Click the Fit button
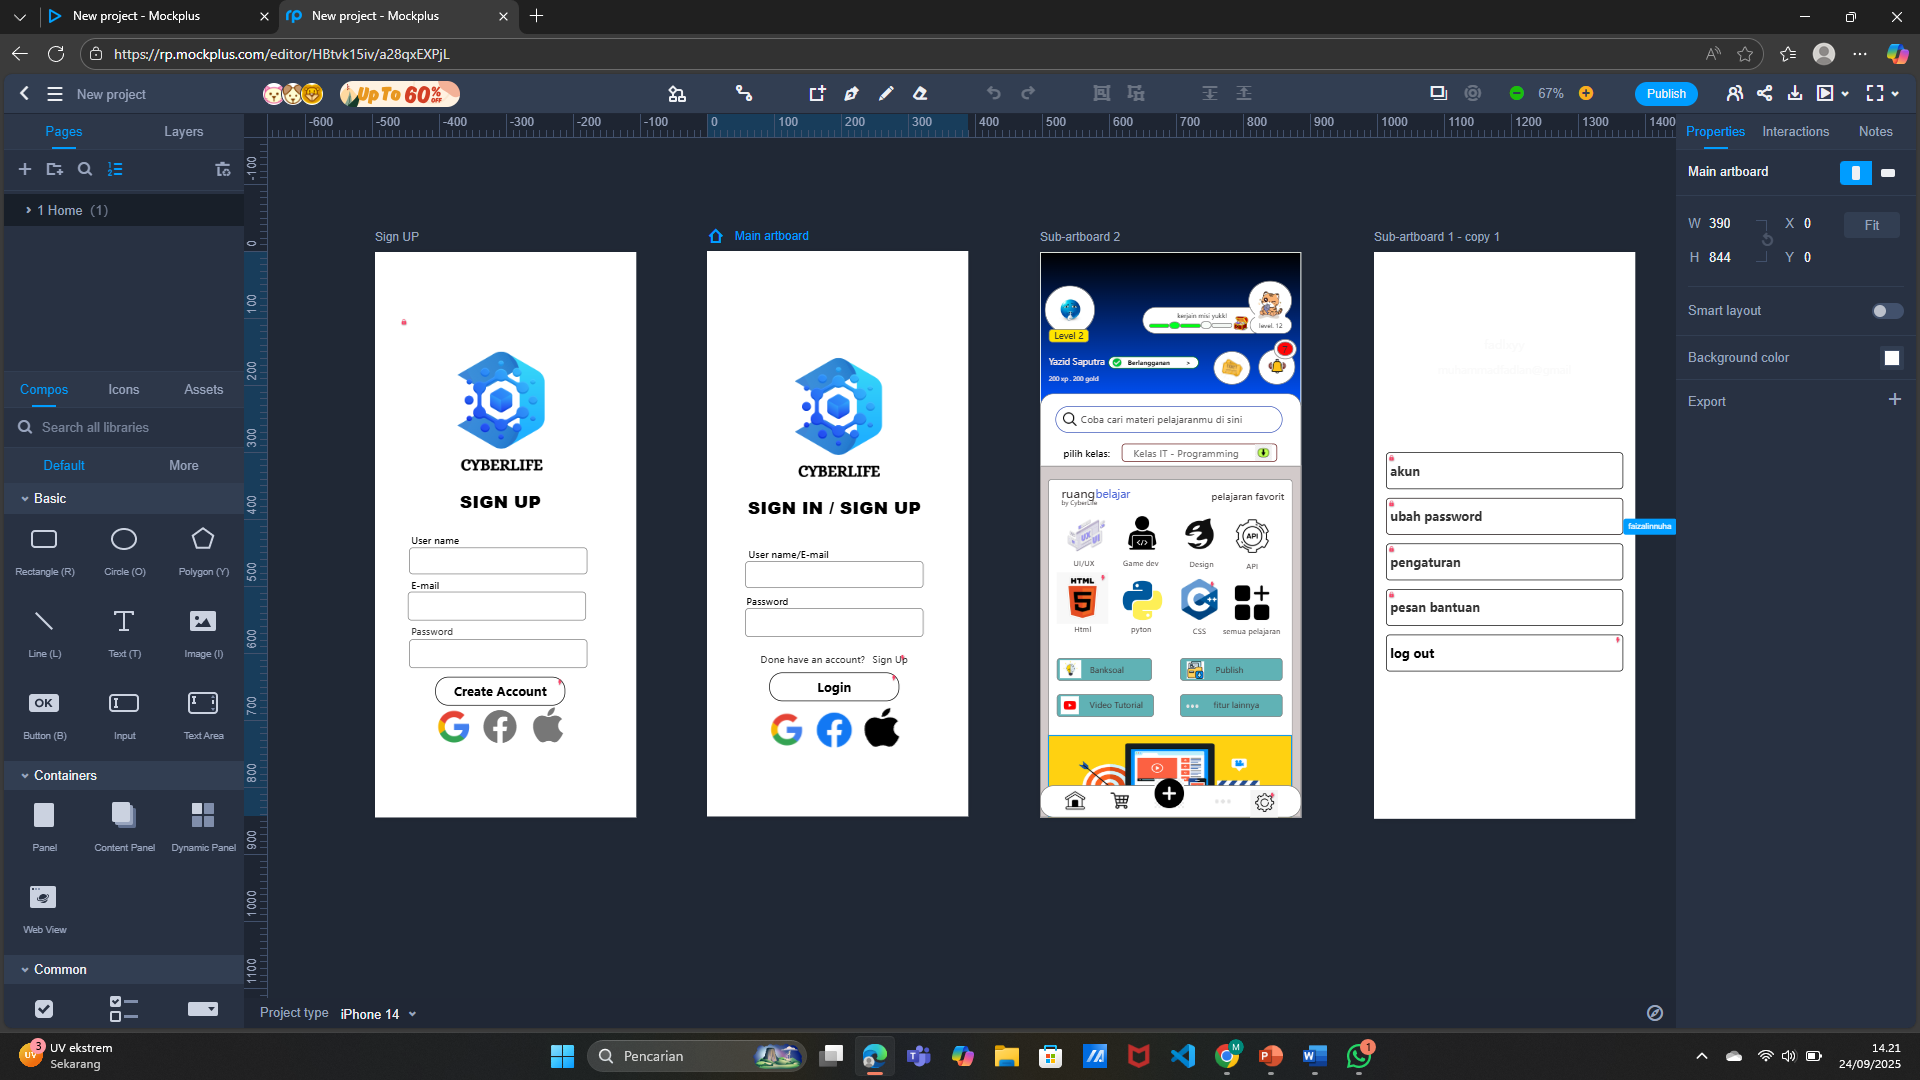The height and width of the screenshot is (1080, 1920). 1871,225
